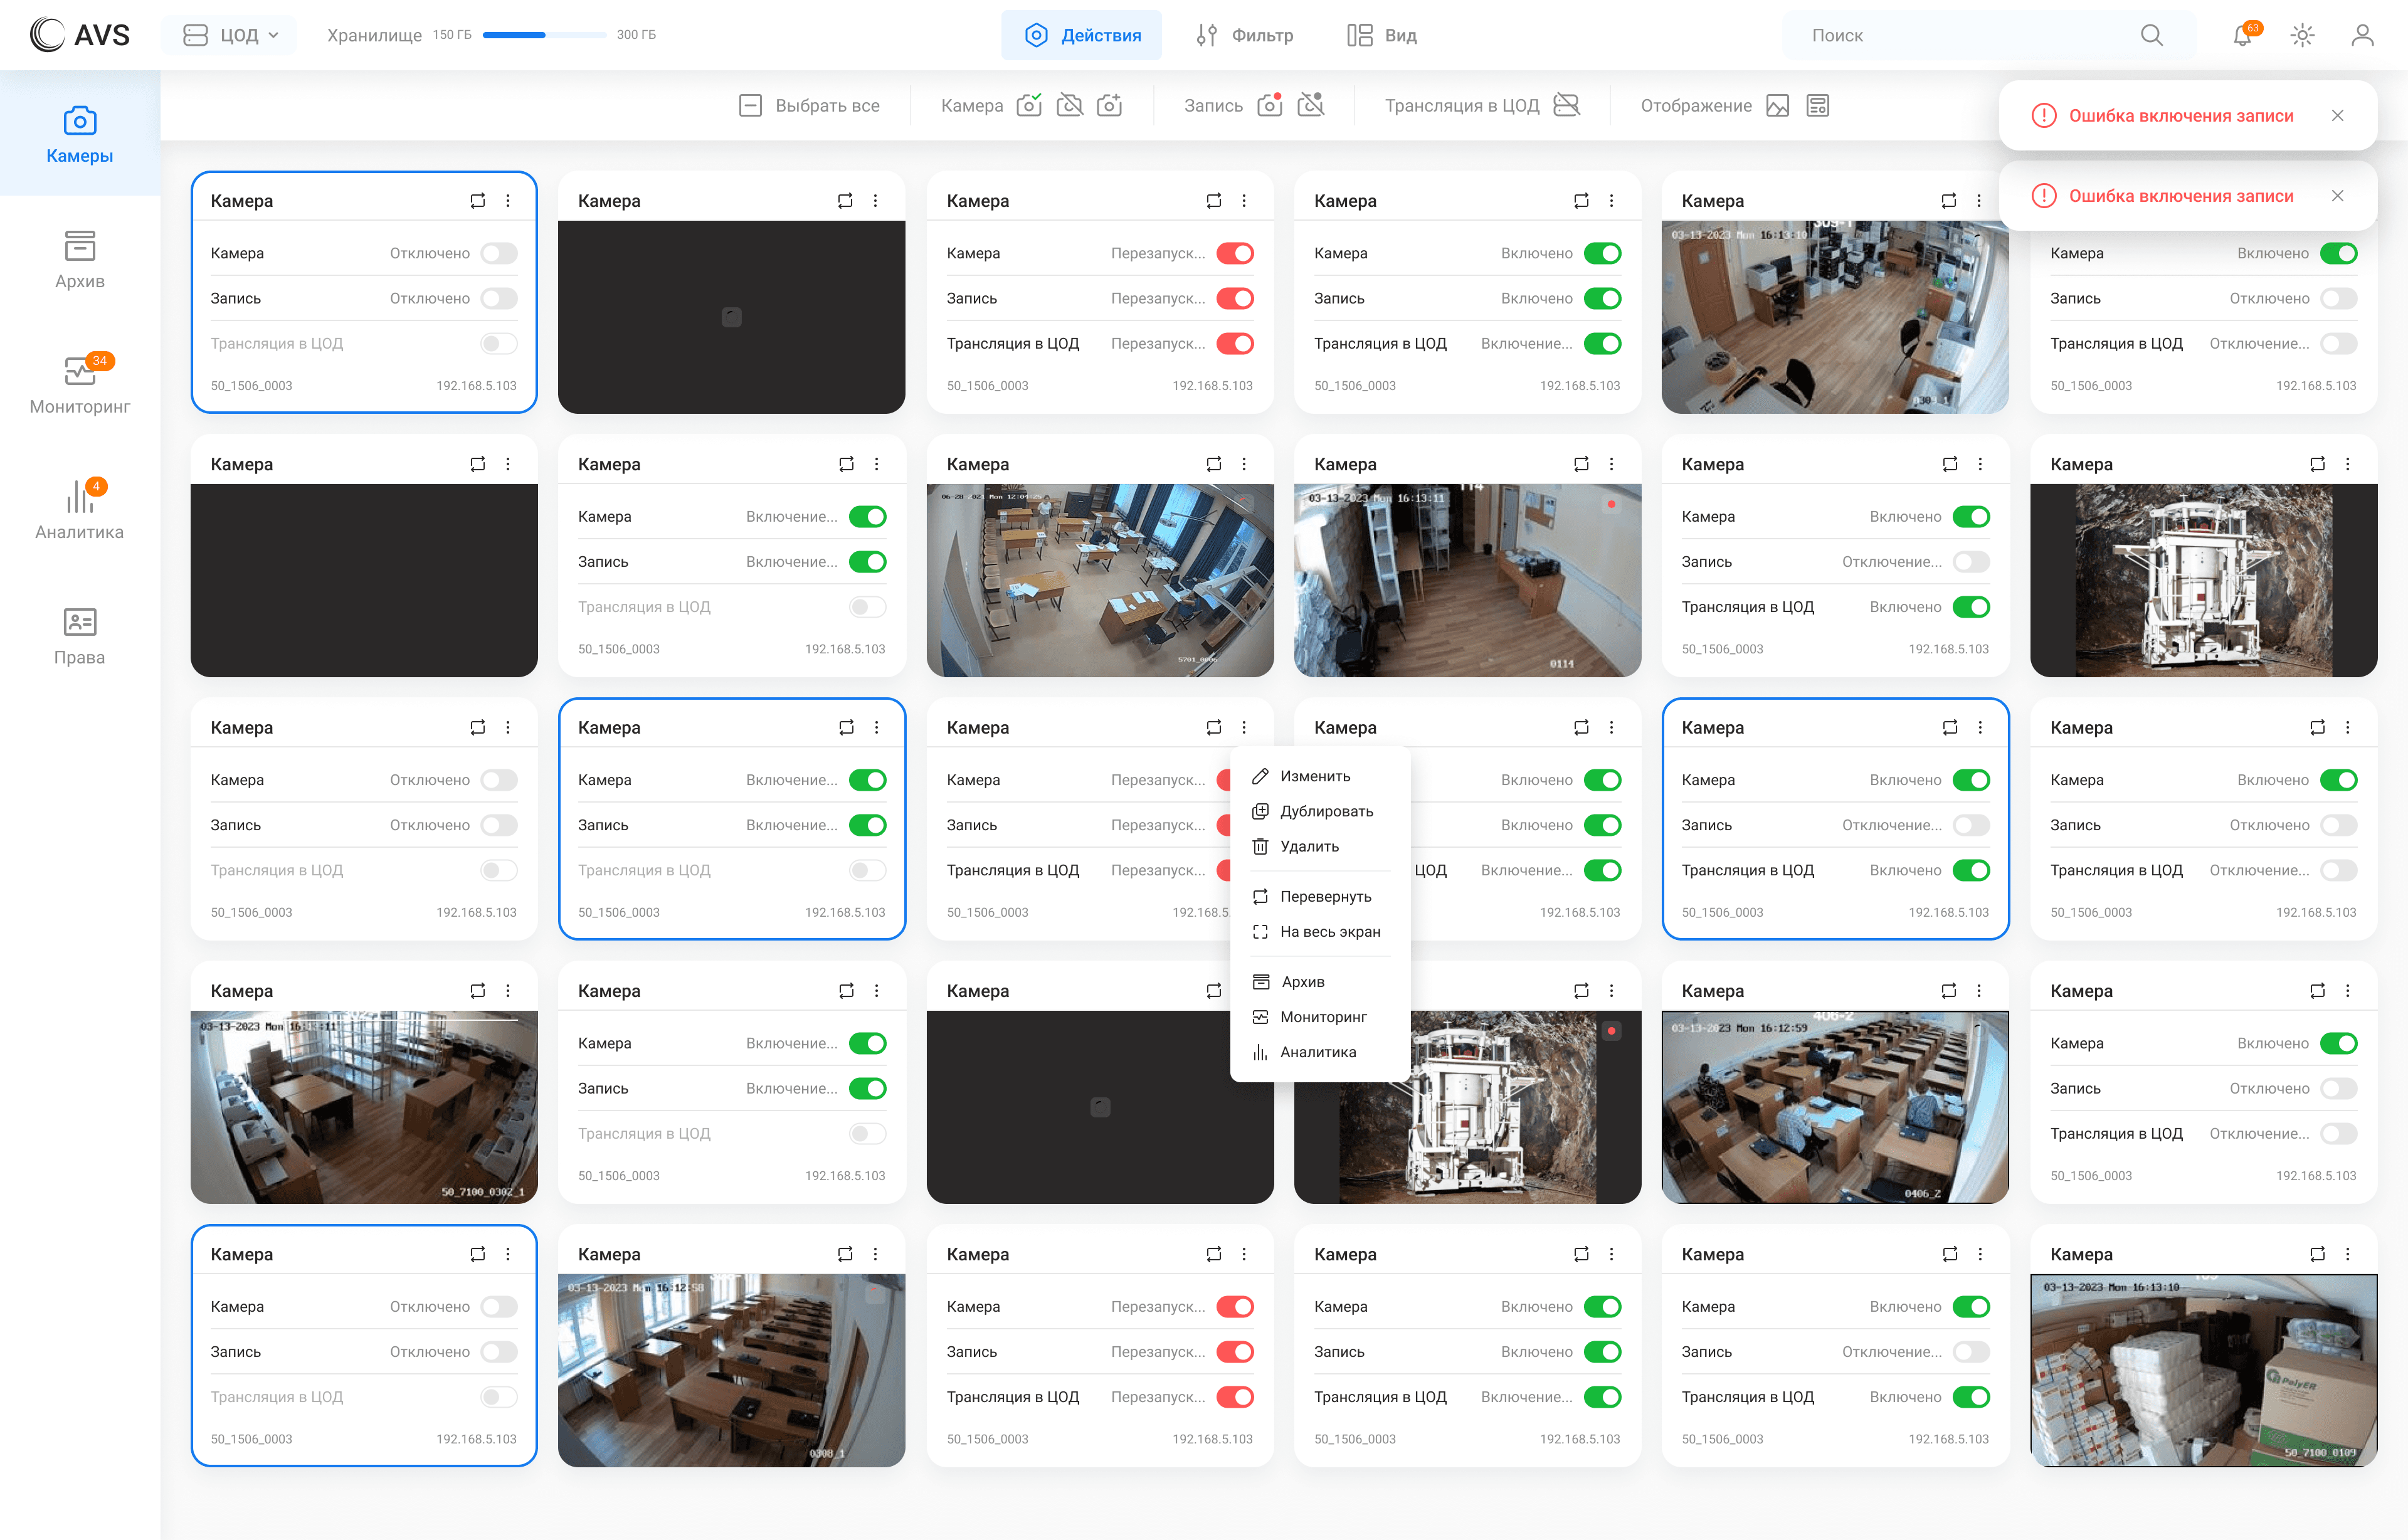Tick the Выбрать все checkbox

750,106
